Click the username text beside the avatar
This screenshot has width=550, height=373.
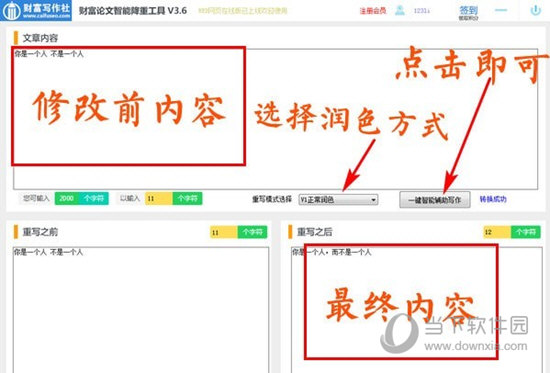pos(422,11)
